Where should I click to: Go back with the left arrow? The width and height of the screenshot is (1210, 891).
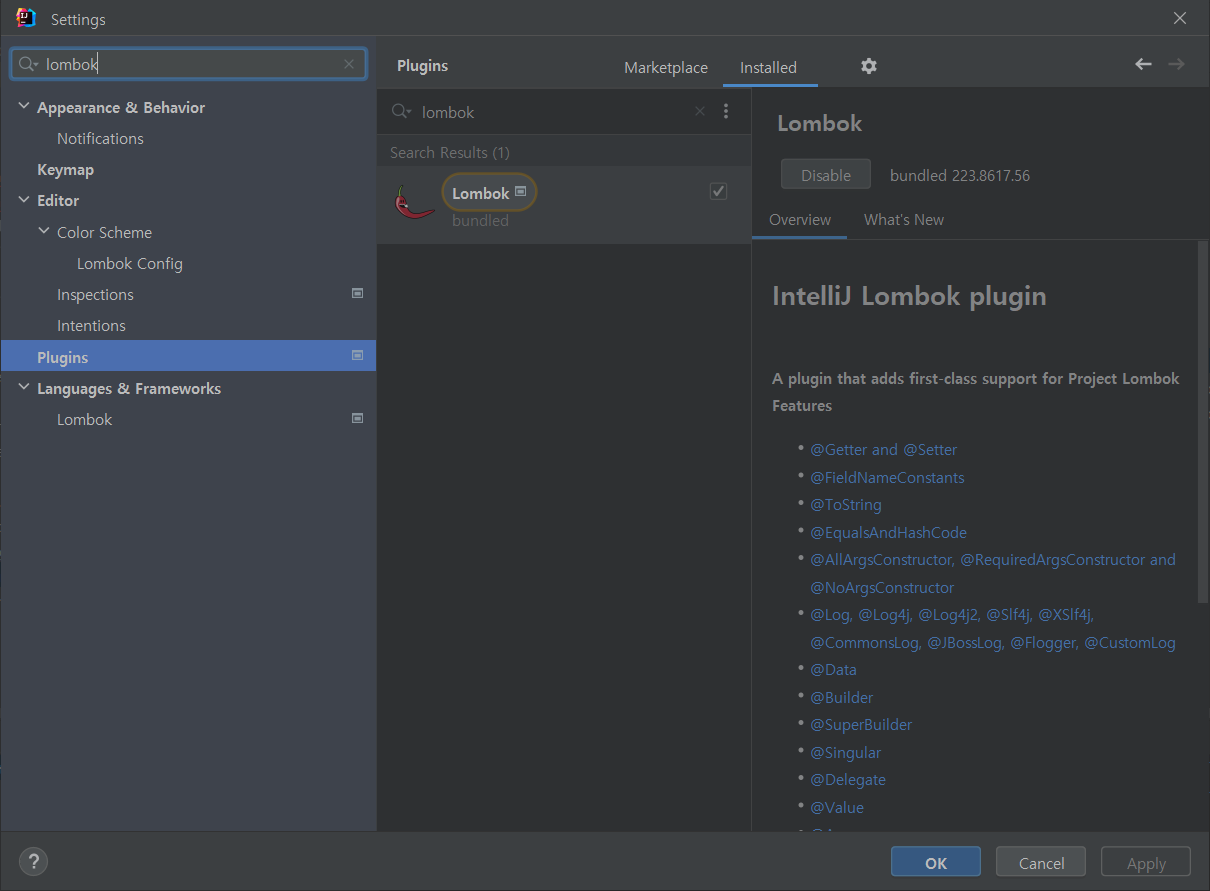tap(1143, 64)
